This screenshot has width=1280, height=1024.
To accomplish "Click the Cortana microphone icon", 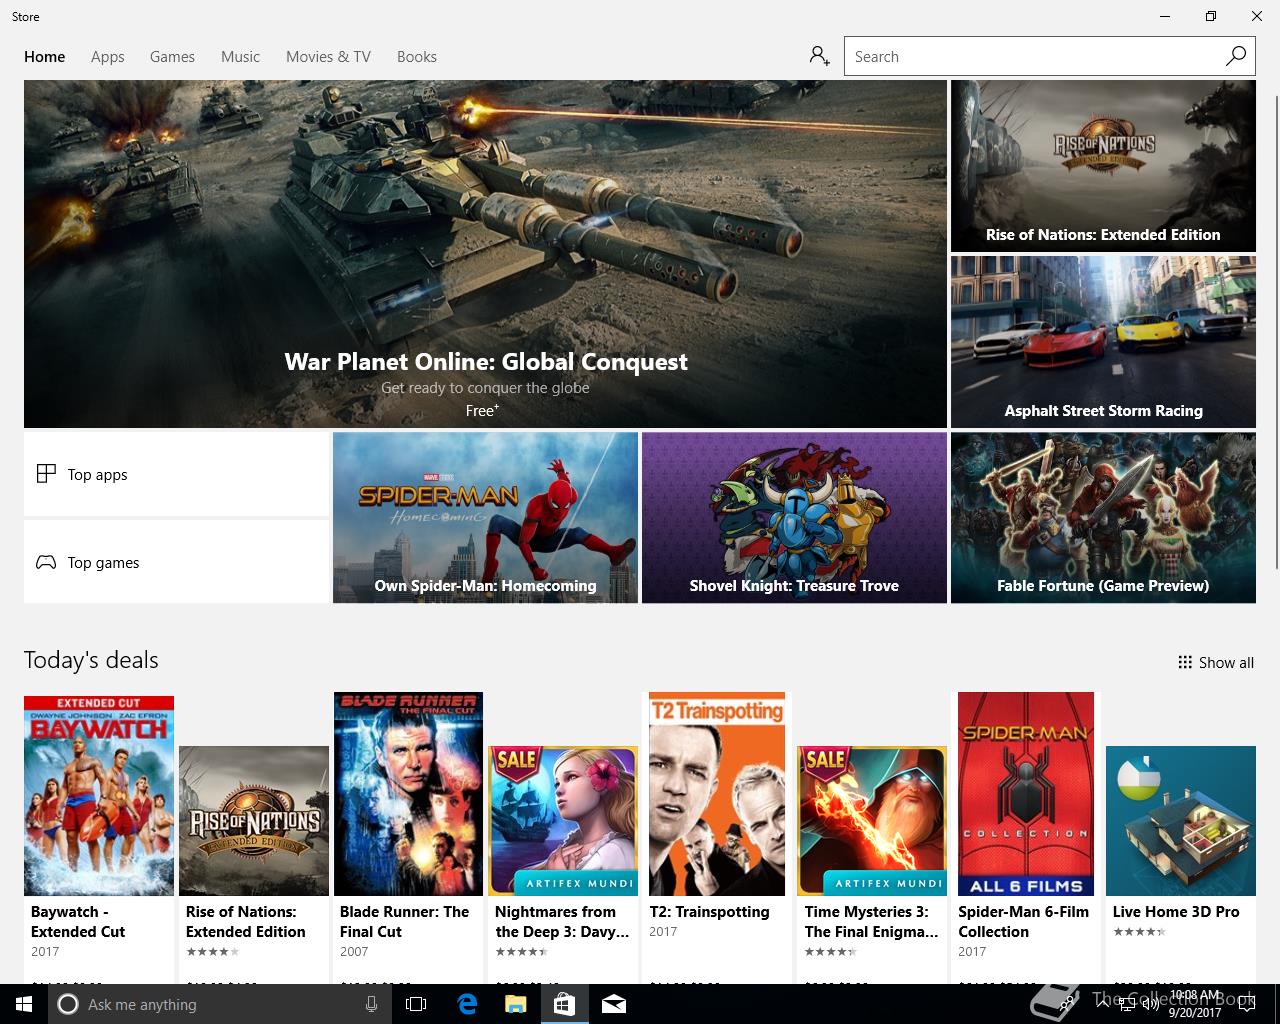I will coord(371,1004).
